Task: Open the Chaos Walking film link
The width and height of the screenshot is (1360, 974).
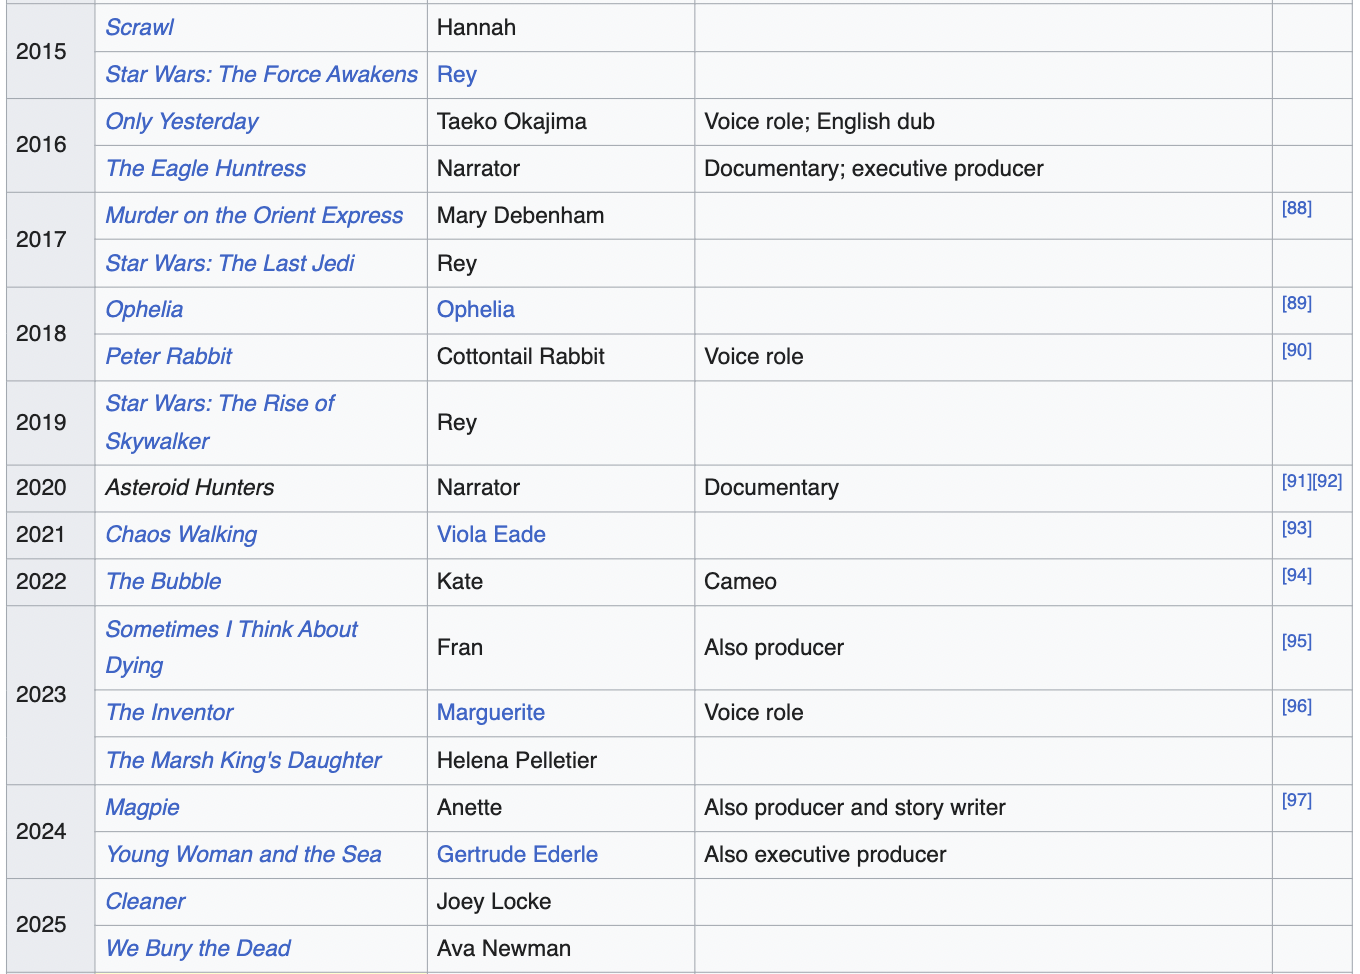Action: click(182, 535)
